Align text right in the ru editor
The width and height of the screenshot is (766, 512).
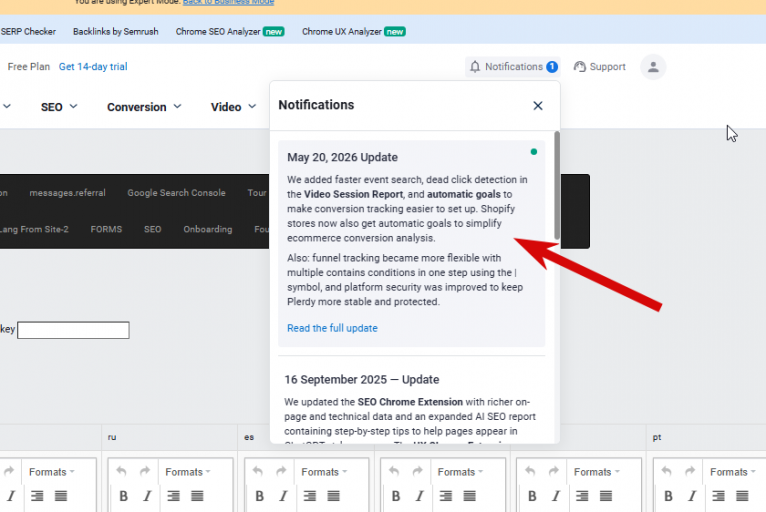(x=173, y=496)
